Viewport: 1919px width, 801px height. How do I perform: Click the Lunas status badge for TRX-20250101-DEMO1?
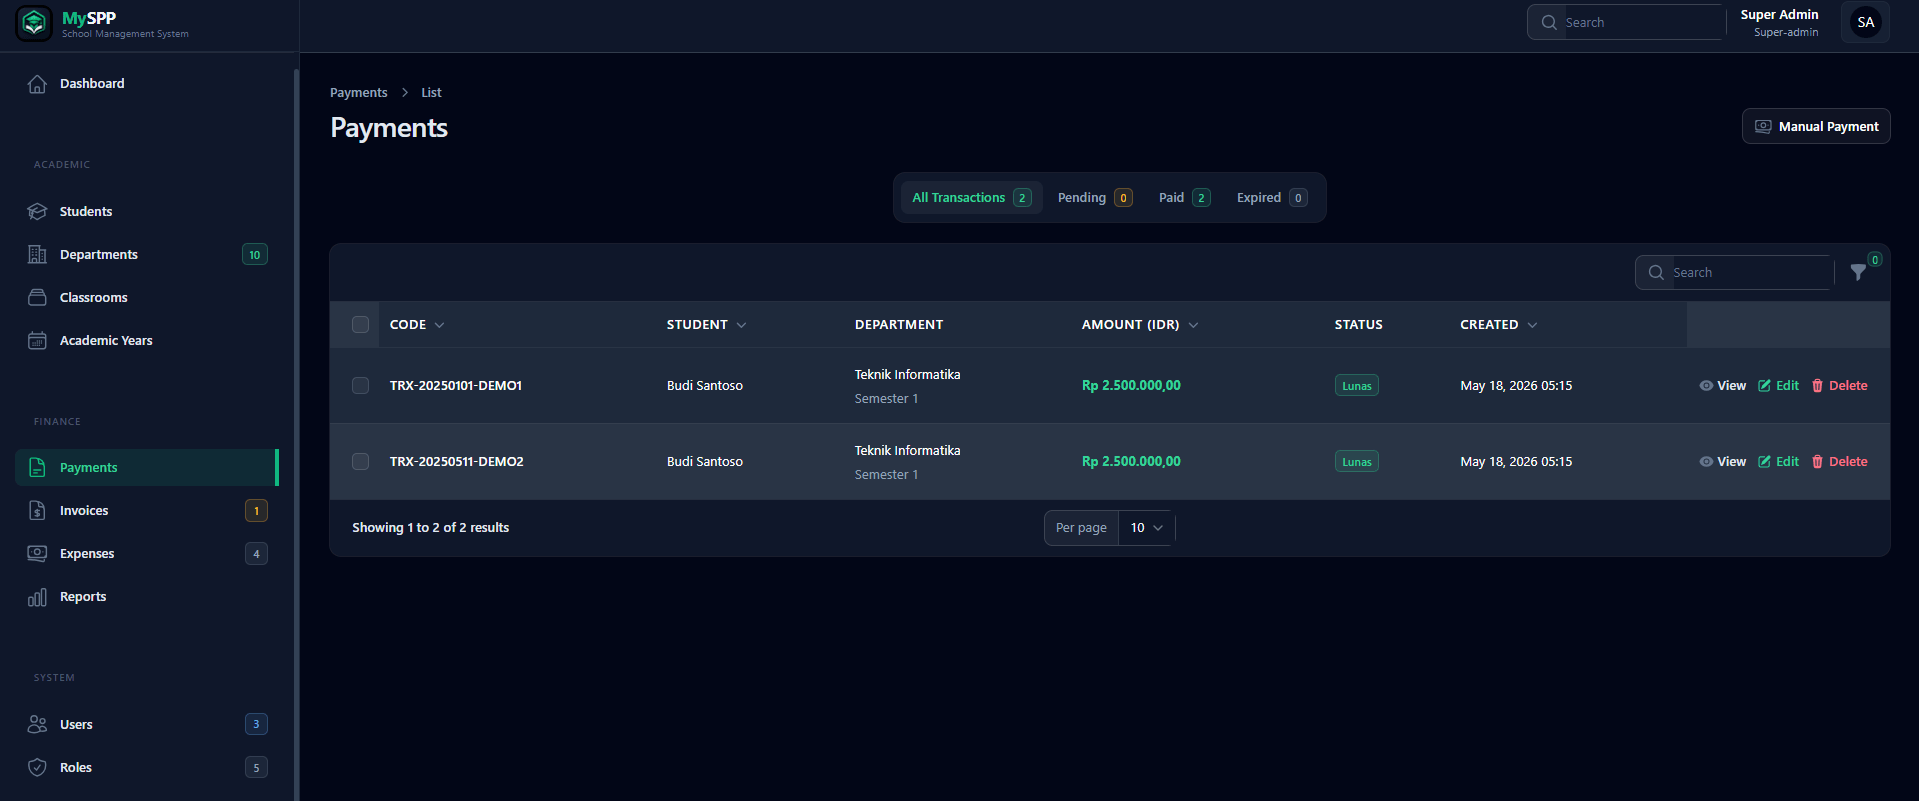1356,386
